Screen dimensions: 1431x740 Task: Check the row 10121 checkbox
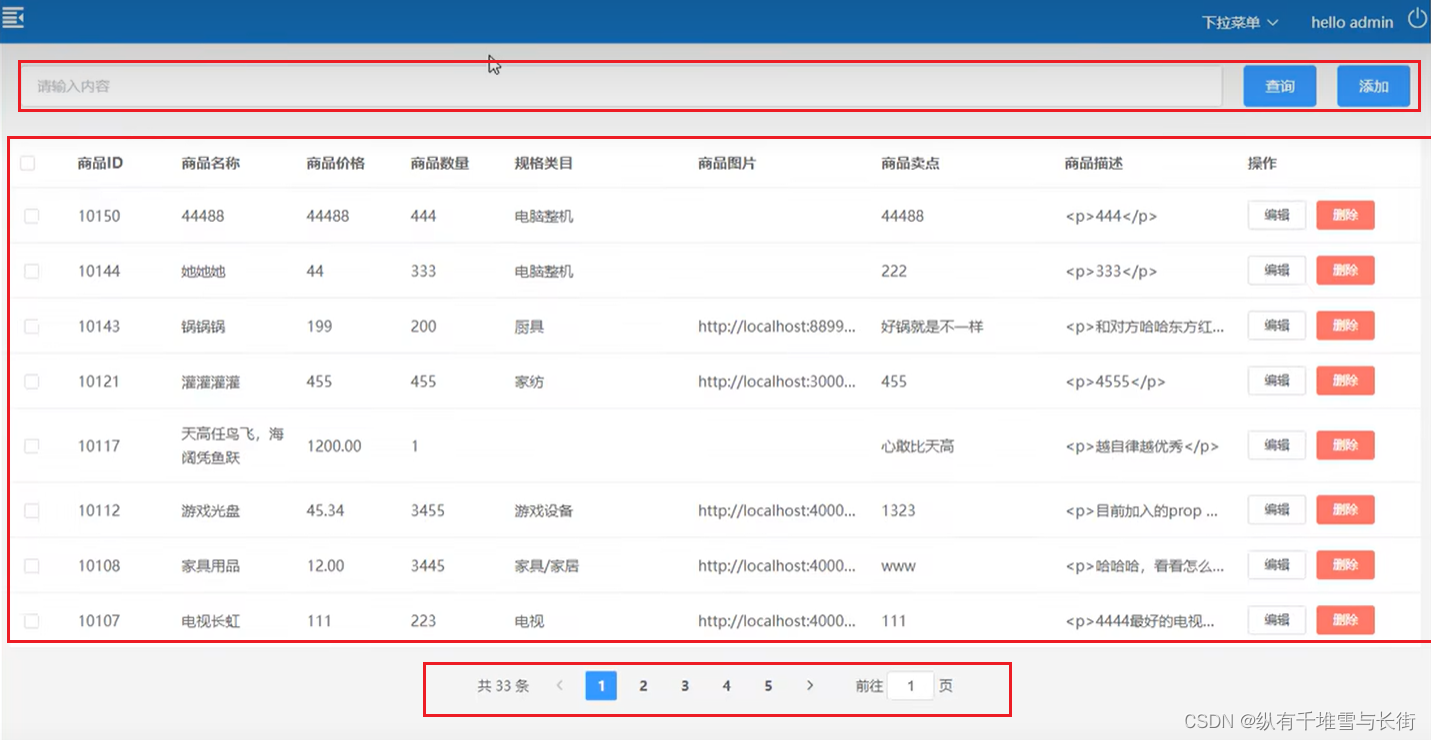pyautogui.click(x=32, y=381)
